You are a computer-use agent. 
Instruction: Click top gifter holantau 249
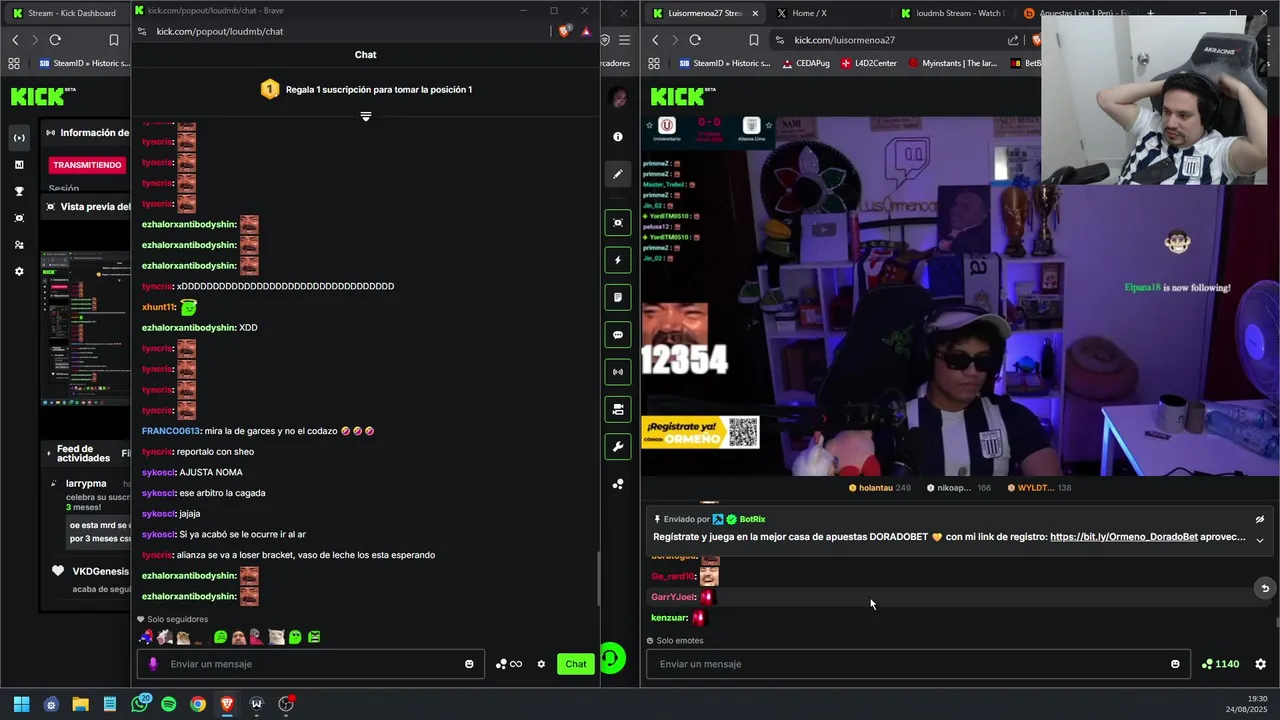[x=880, y=488]
